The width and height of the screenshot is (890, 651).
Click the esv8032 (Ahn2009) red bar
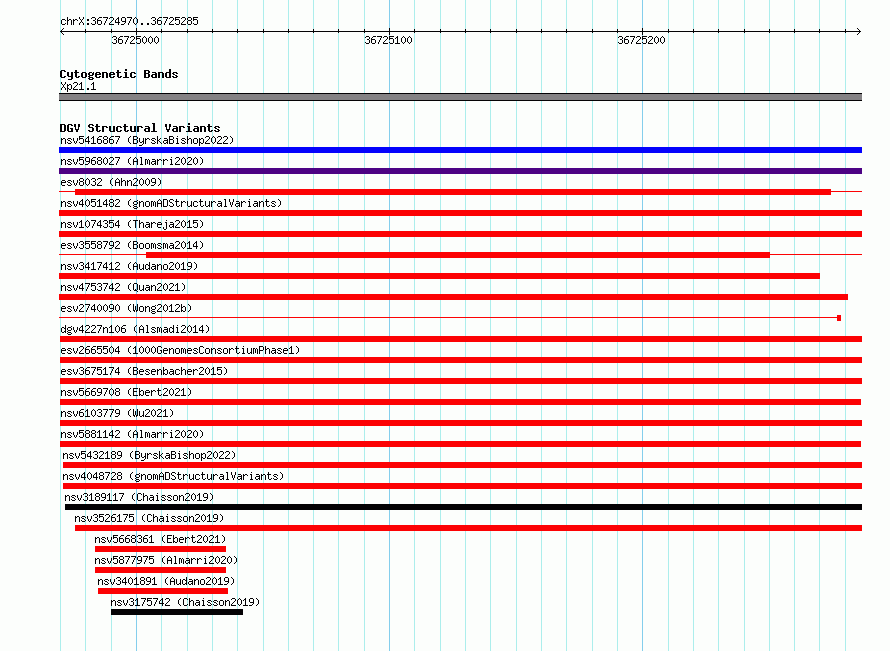pos(453,192)
